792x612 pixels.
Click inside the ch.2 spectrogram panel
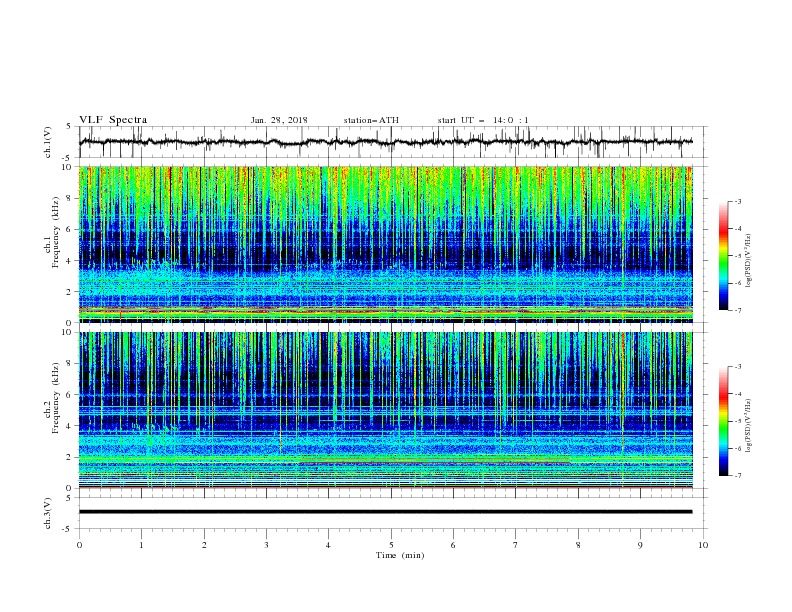click(386, 410)
